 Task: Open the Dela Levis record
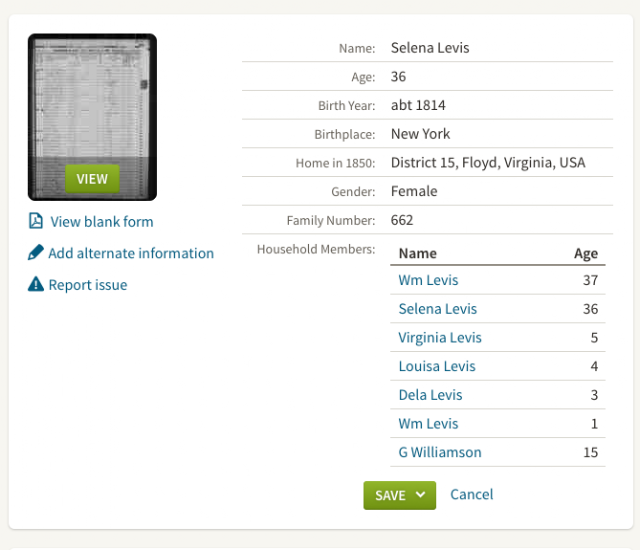[x=430, y=395]
